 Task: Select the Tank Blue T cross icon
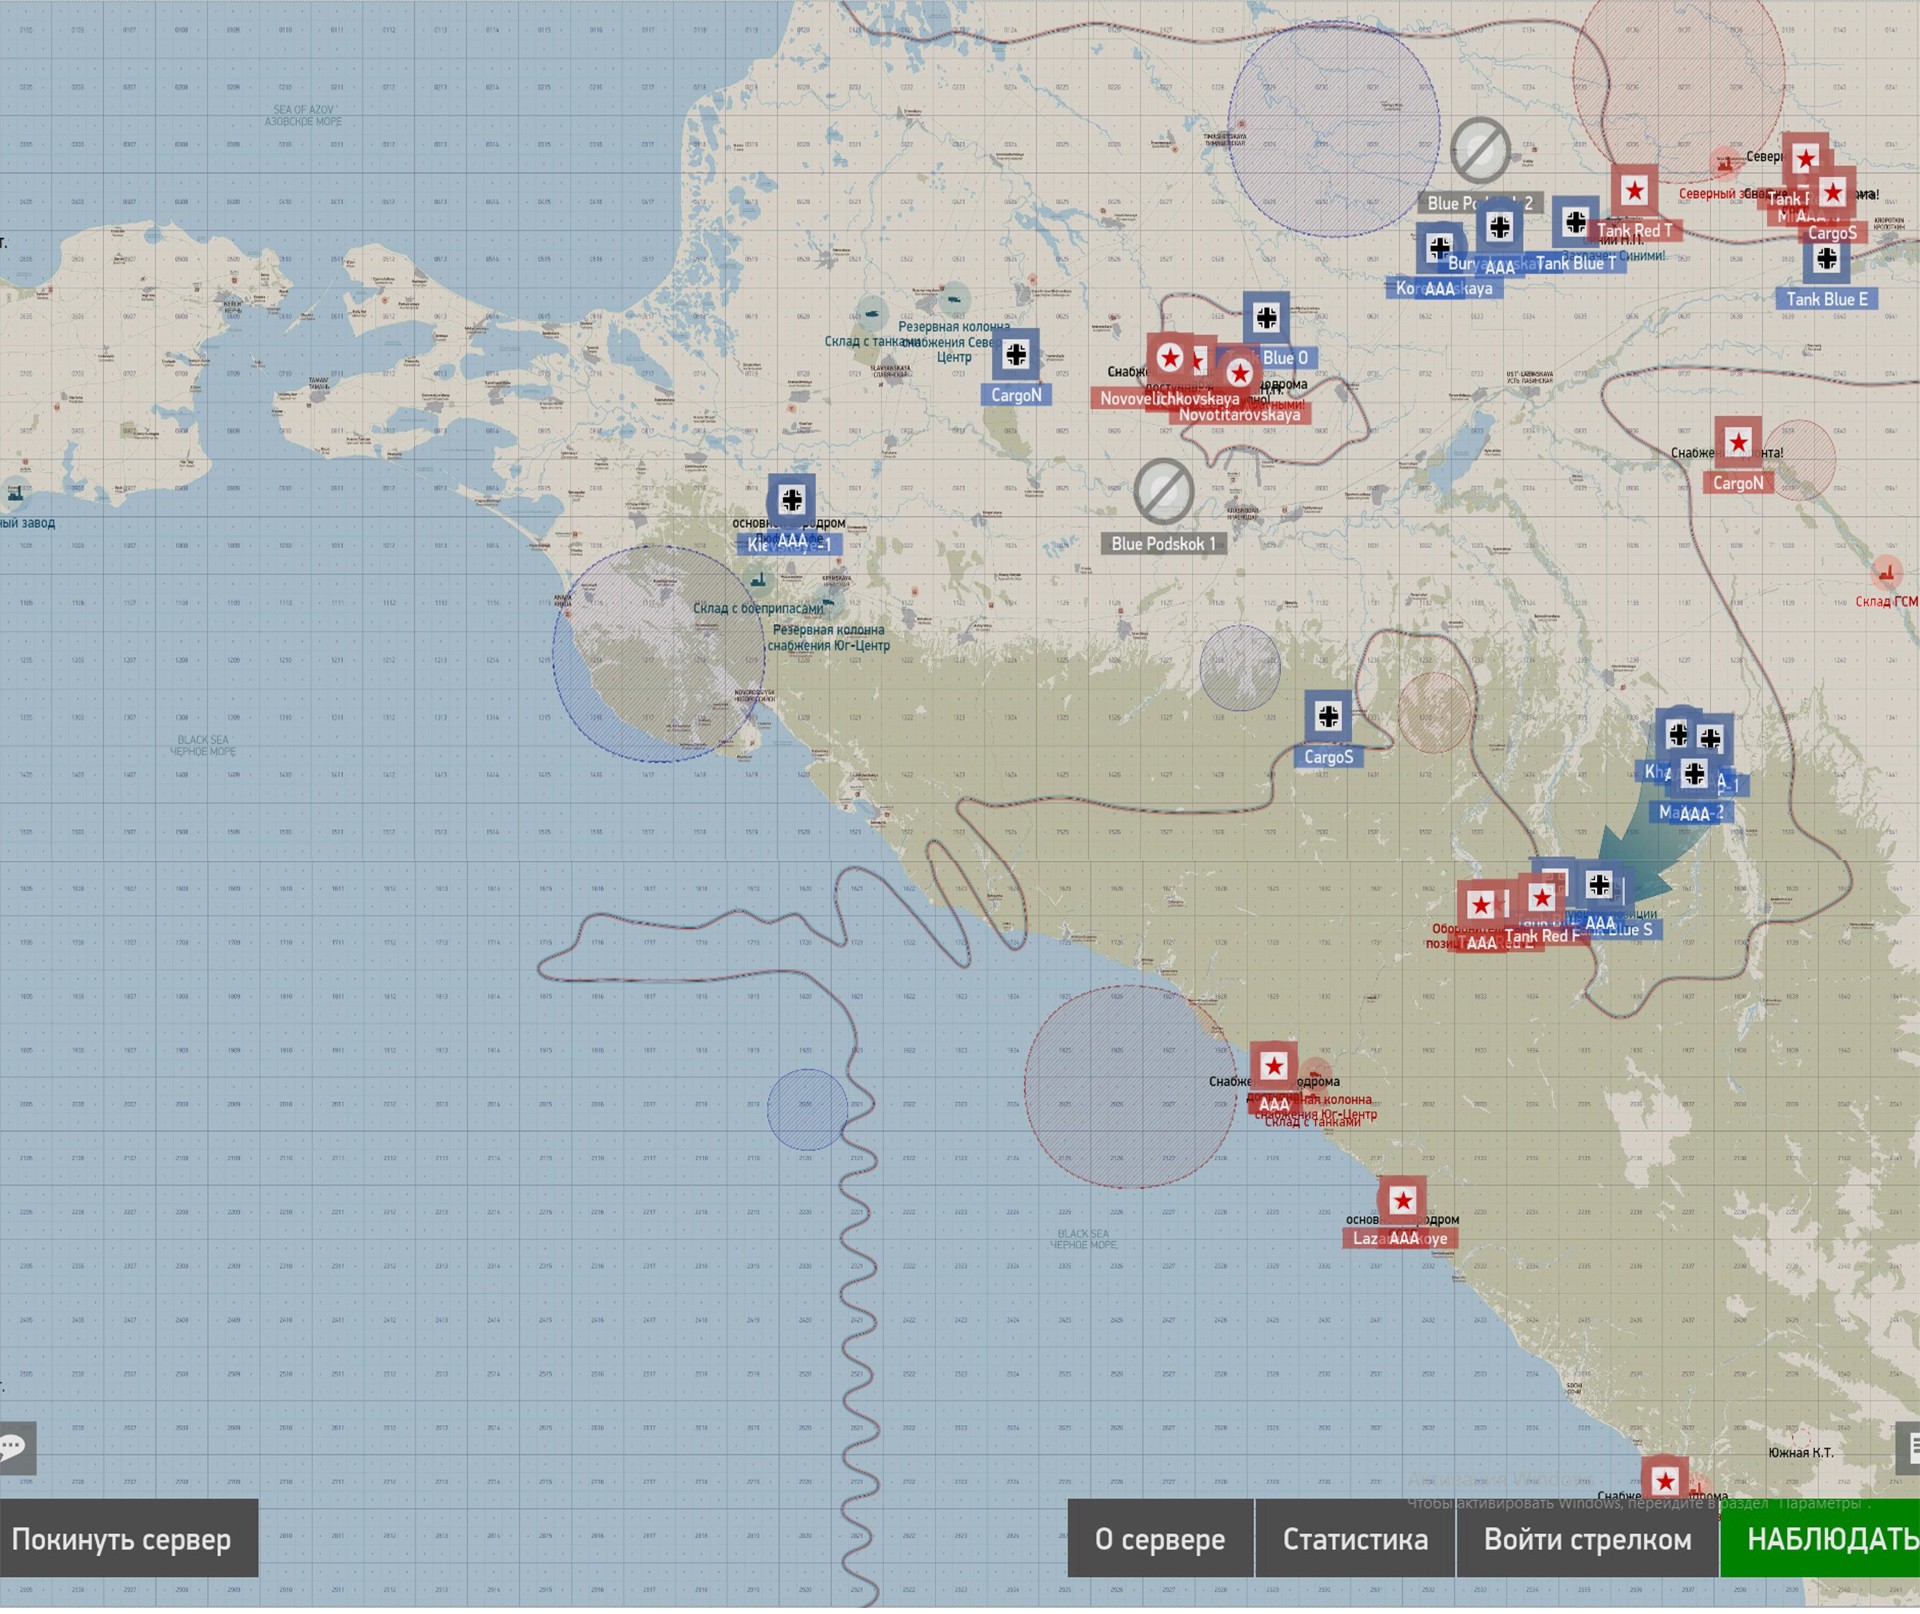click(x=1575, y=223)
